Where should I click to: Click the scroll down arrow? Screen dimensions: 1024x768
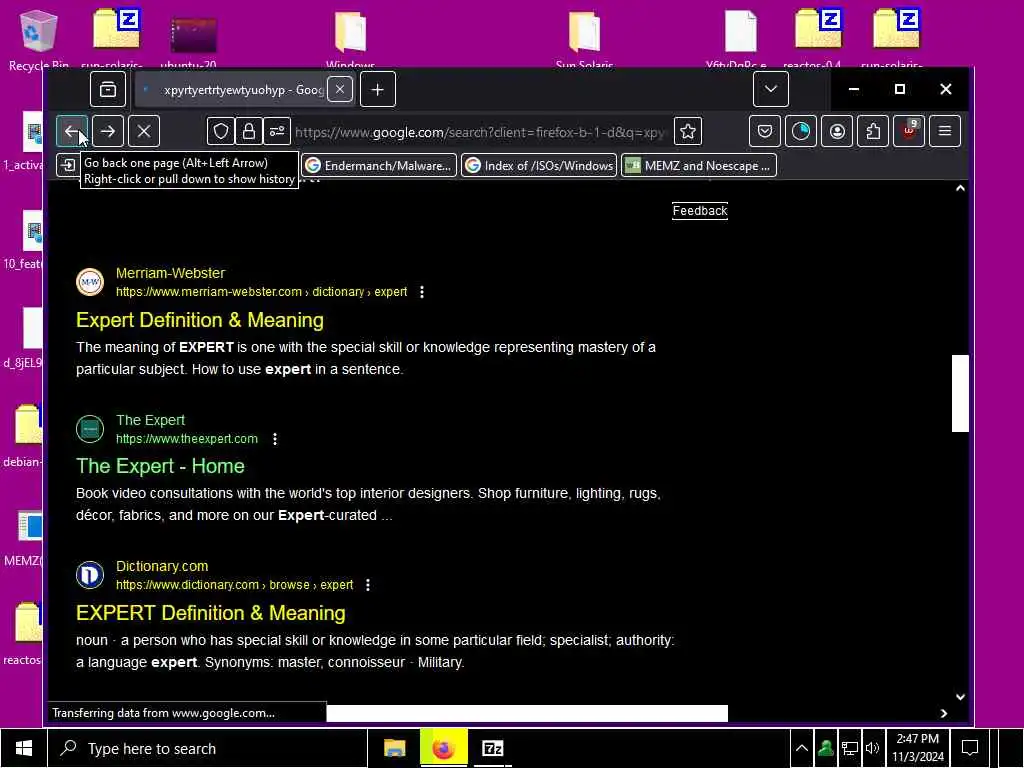(x=960, y=697)
